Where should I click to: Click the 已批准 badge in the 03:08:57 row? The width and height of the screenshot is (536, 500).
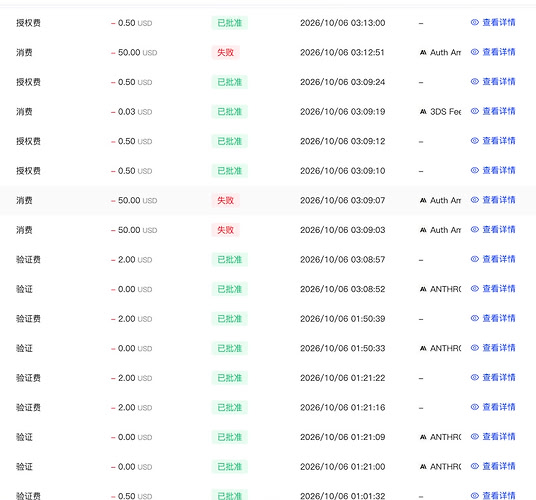pyautogui.click(x=230, y=260)
